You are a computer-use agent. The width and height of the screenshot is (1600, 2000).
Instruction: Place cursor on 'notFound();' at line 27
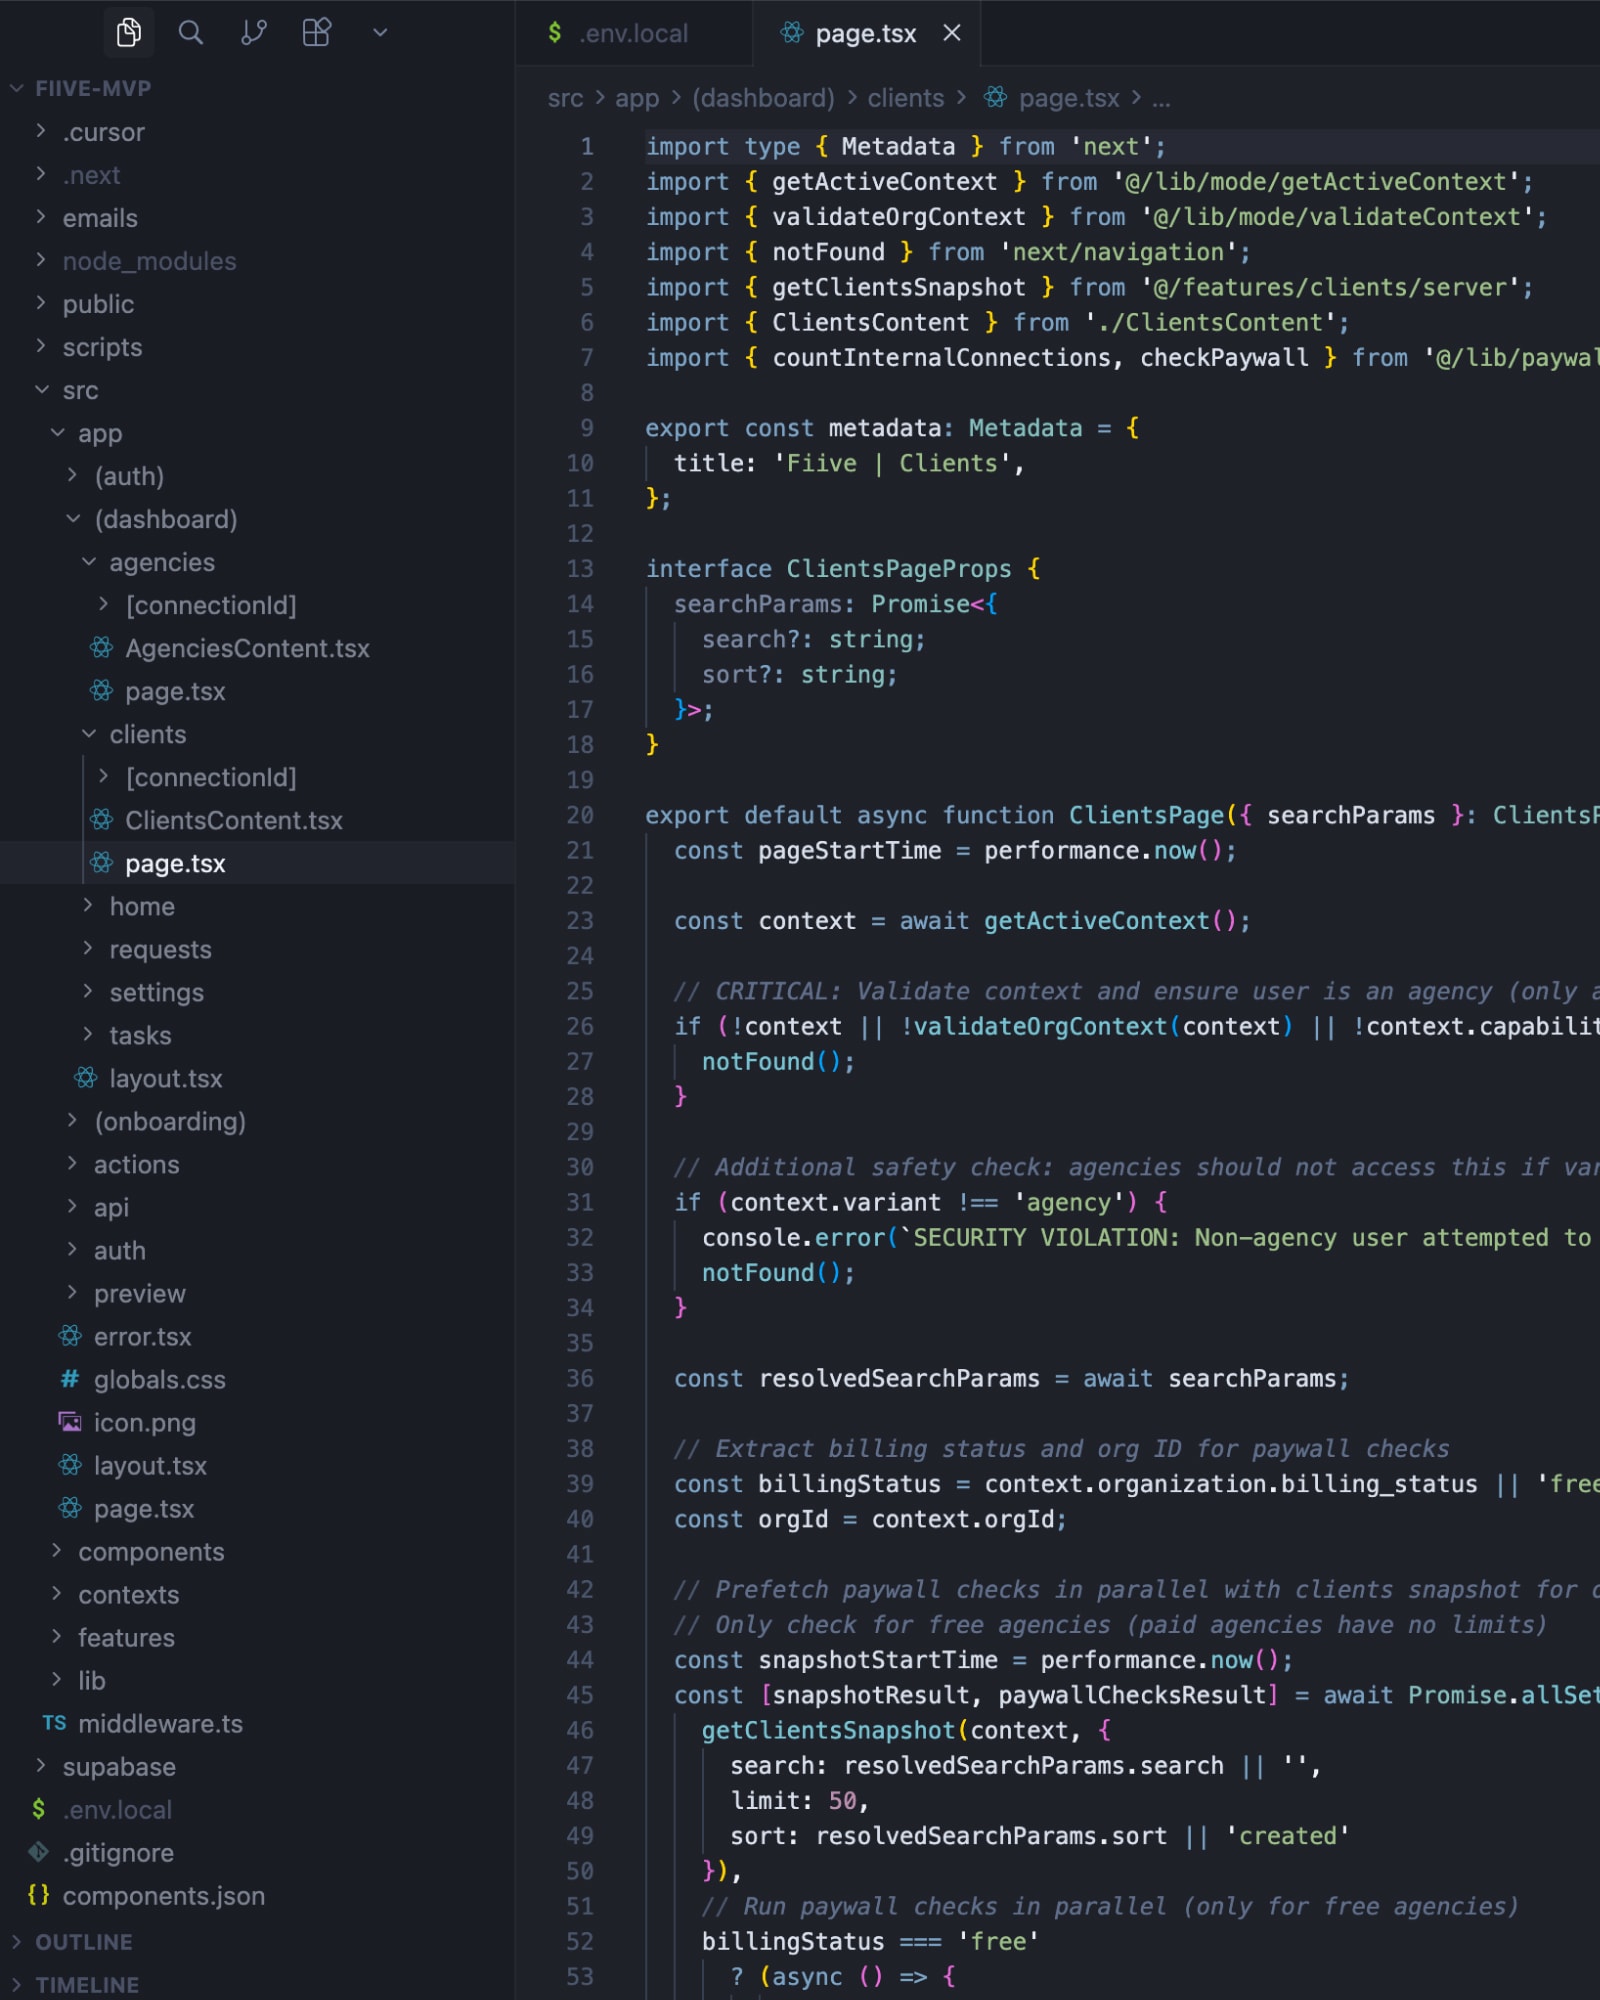point(778,1061)
